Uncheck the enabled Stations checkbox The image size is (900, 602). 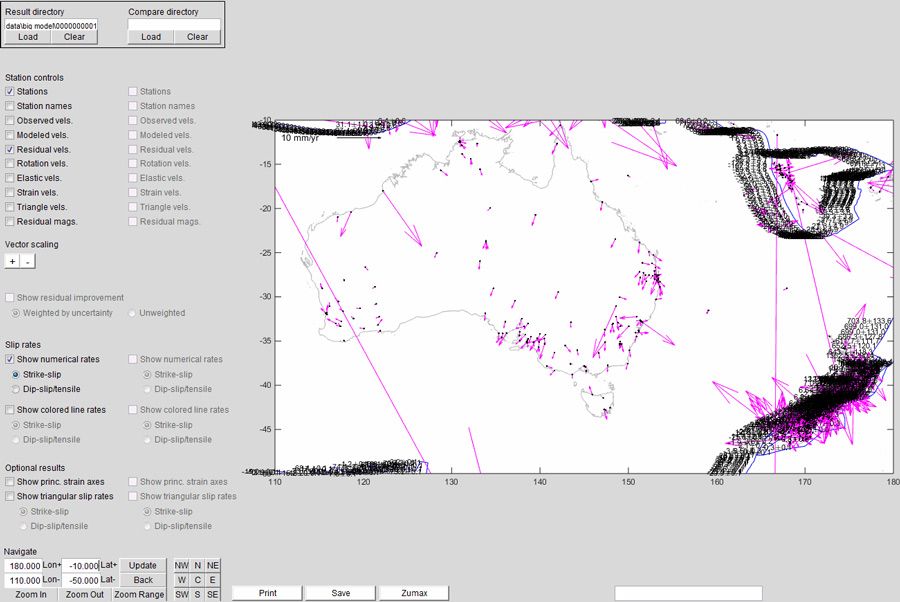click(10, 92)
